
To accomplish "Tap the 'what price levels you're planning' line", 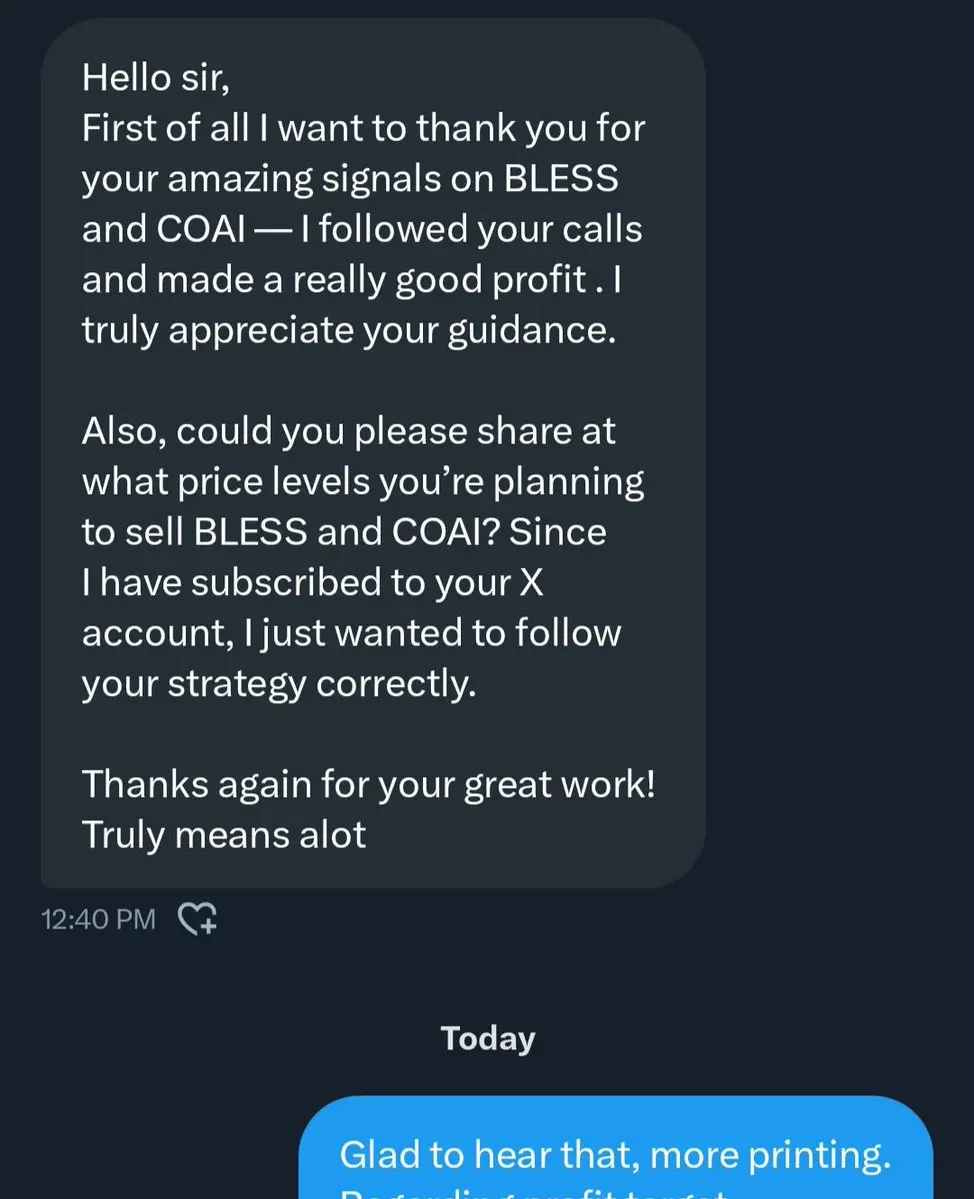I will click(x=363, y=482).
